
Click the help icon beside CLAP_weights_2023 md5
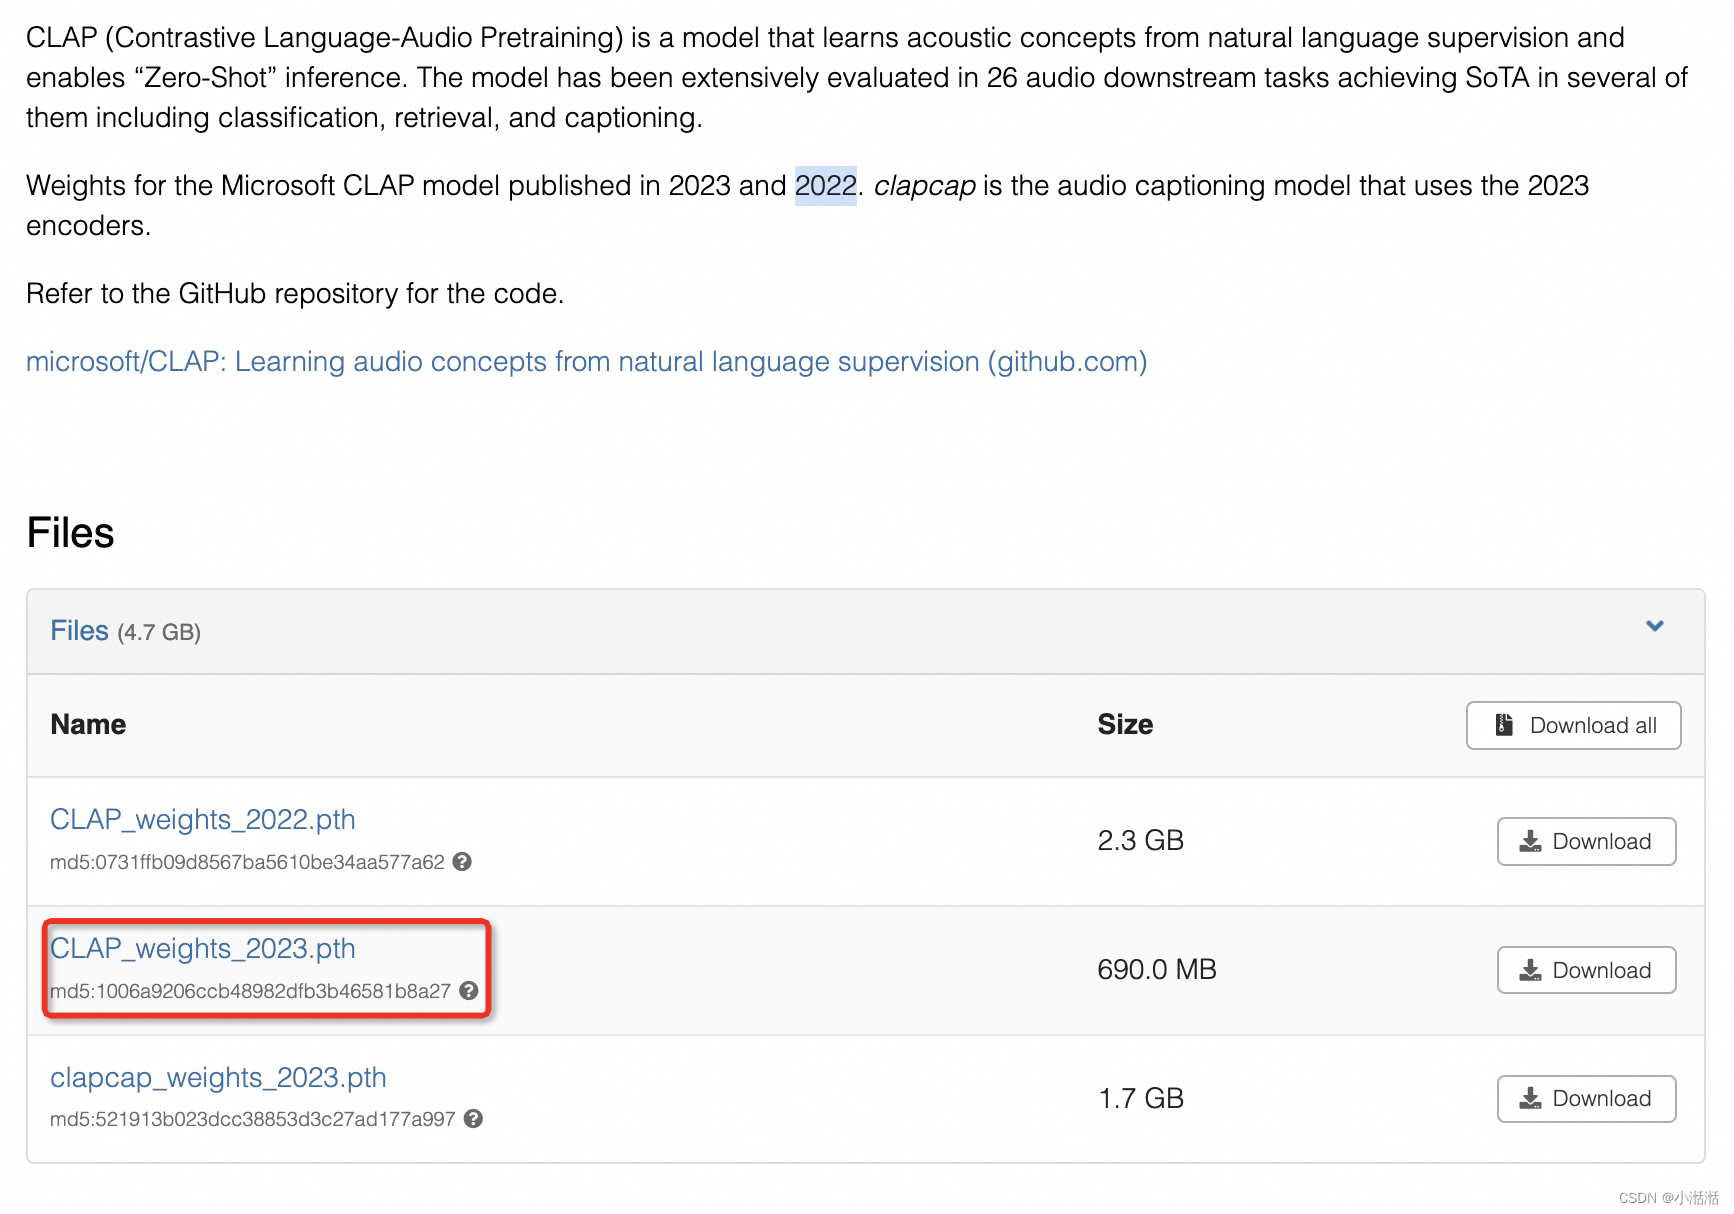coord(469,990)
